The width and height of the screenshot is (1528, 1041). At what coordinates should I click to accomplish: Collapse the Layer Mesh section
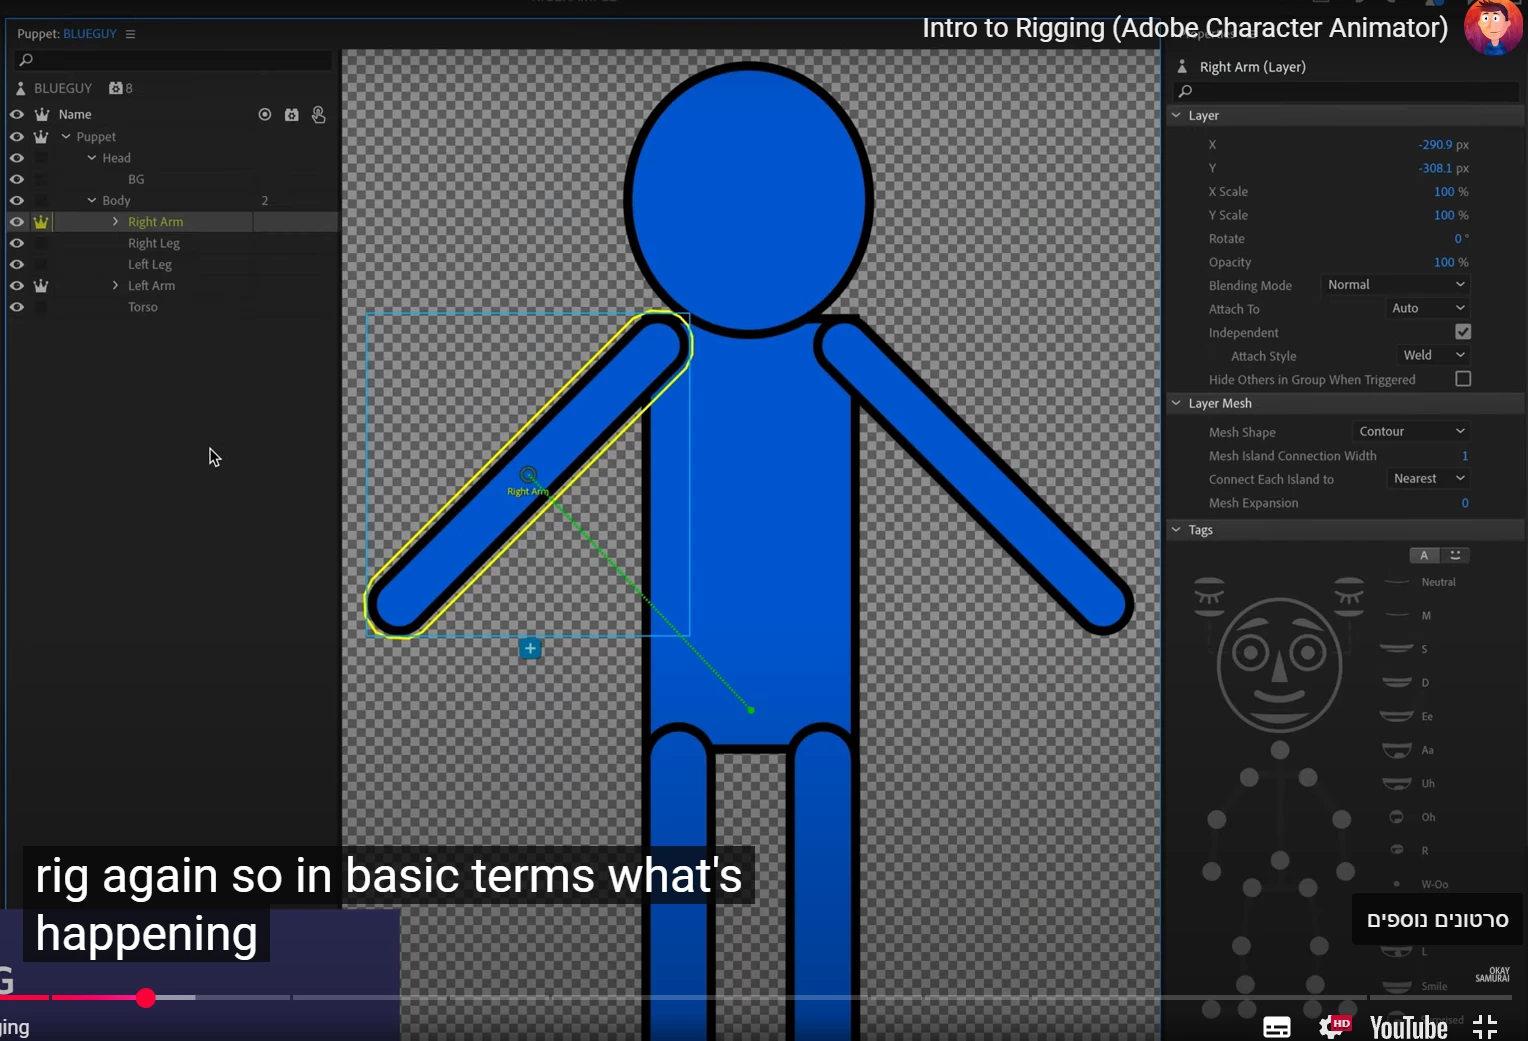(x=1176, y=403)
